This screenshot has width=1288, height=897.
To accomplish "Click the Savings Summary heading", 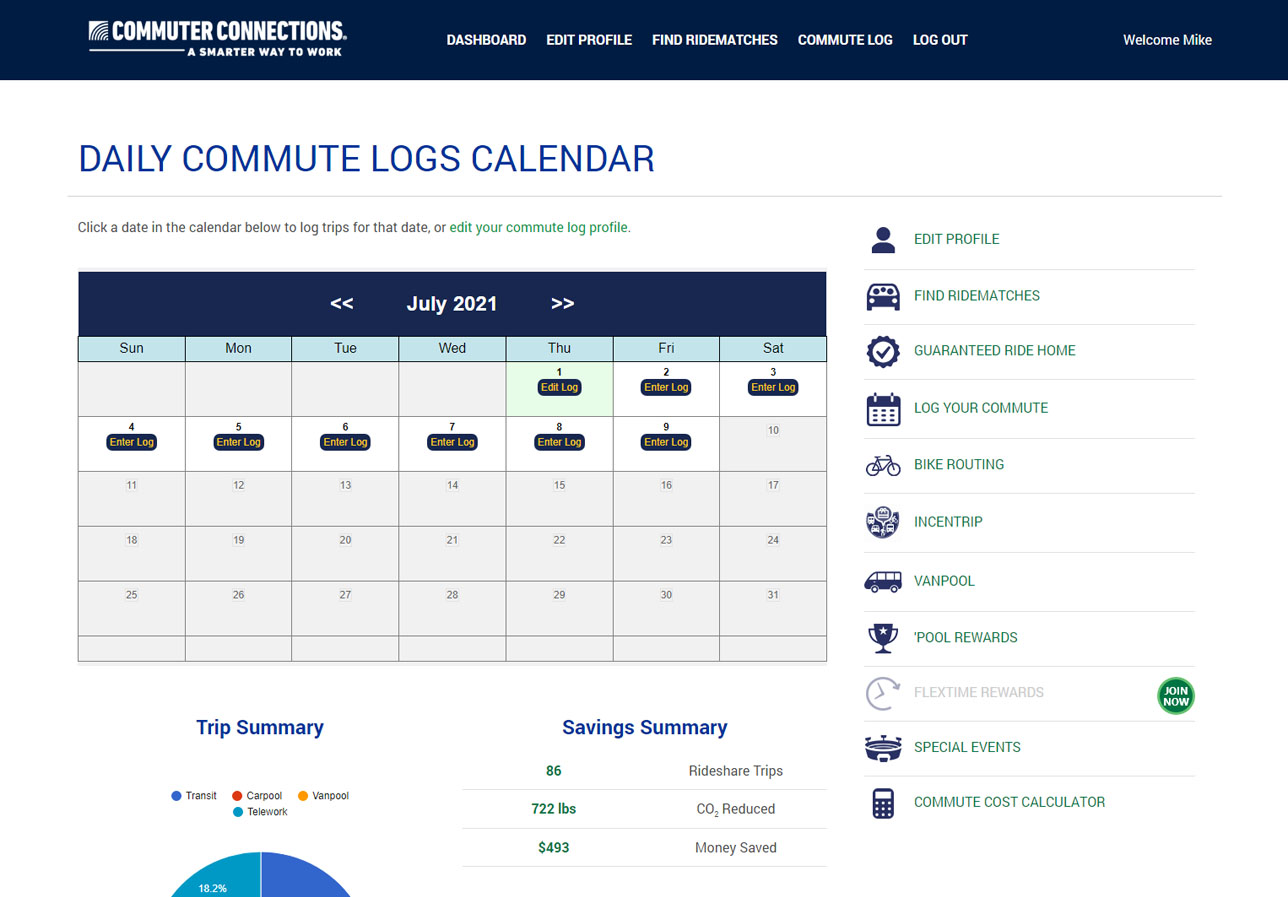I will [x=645, y=727].
